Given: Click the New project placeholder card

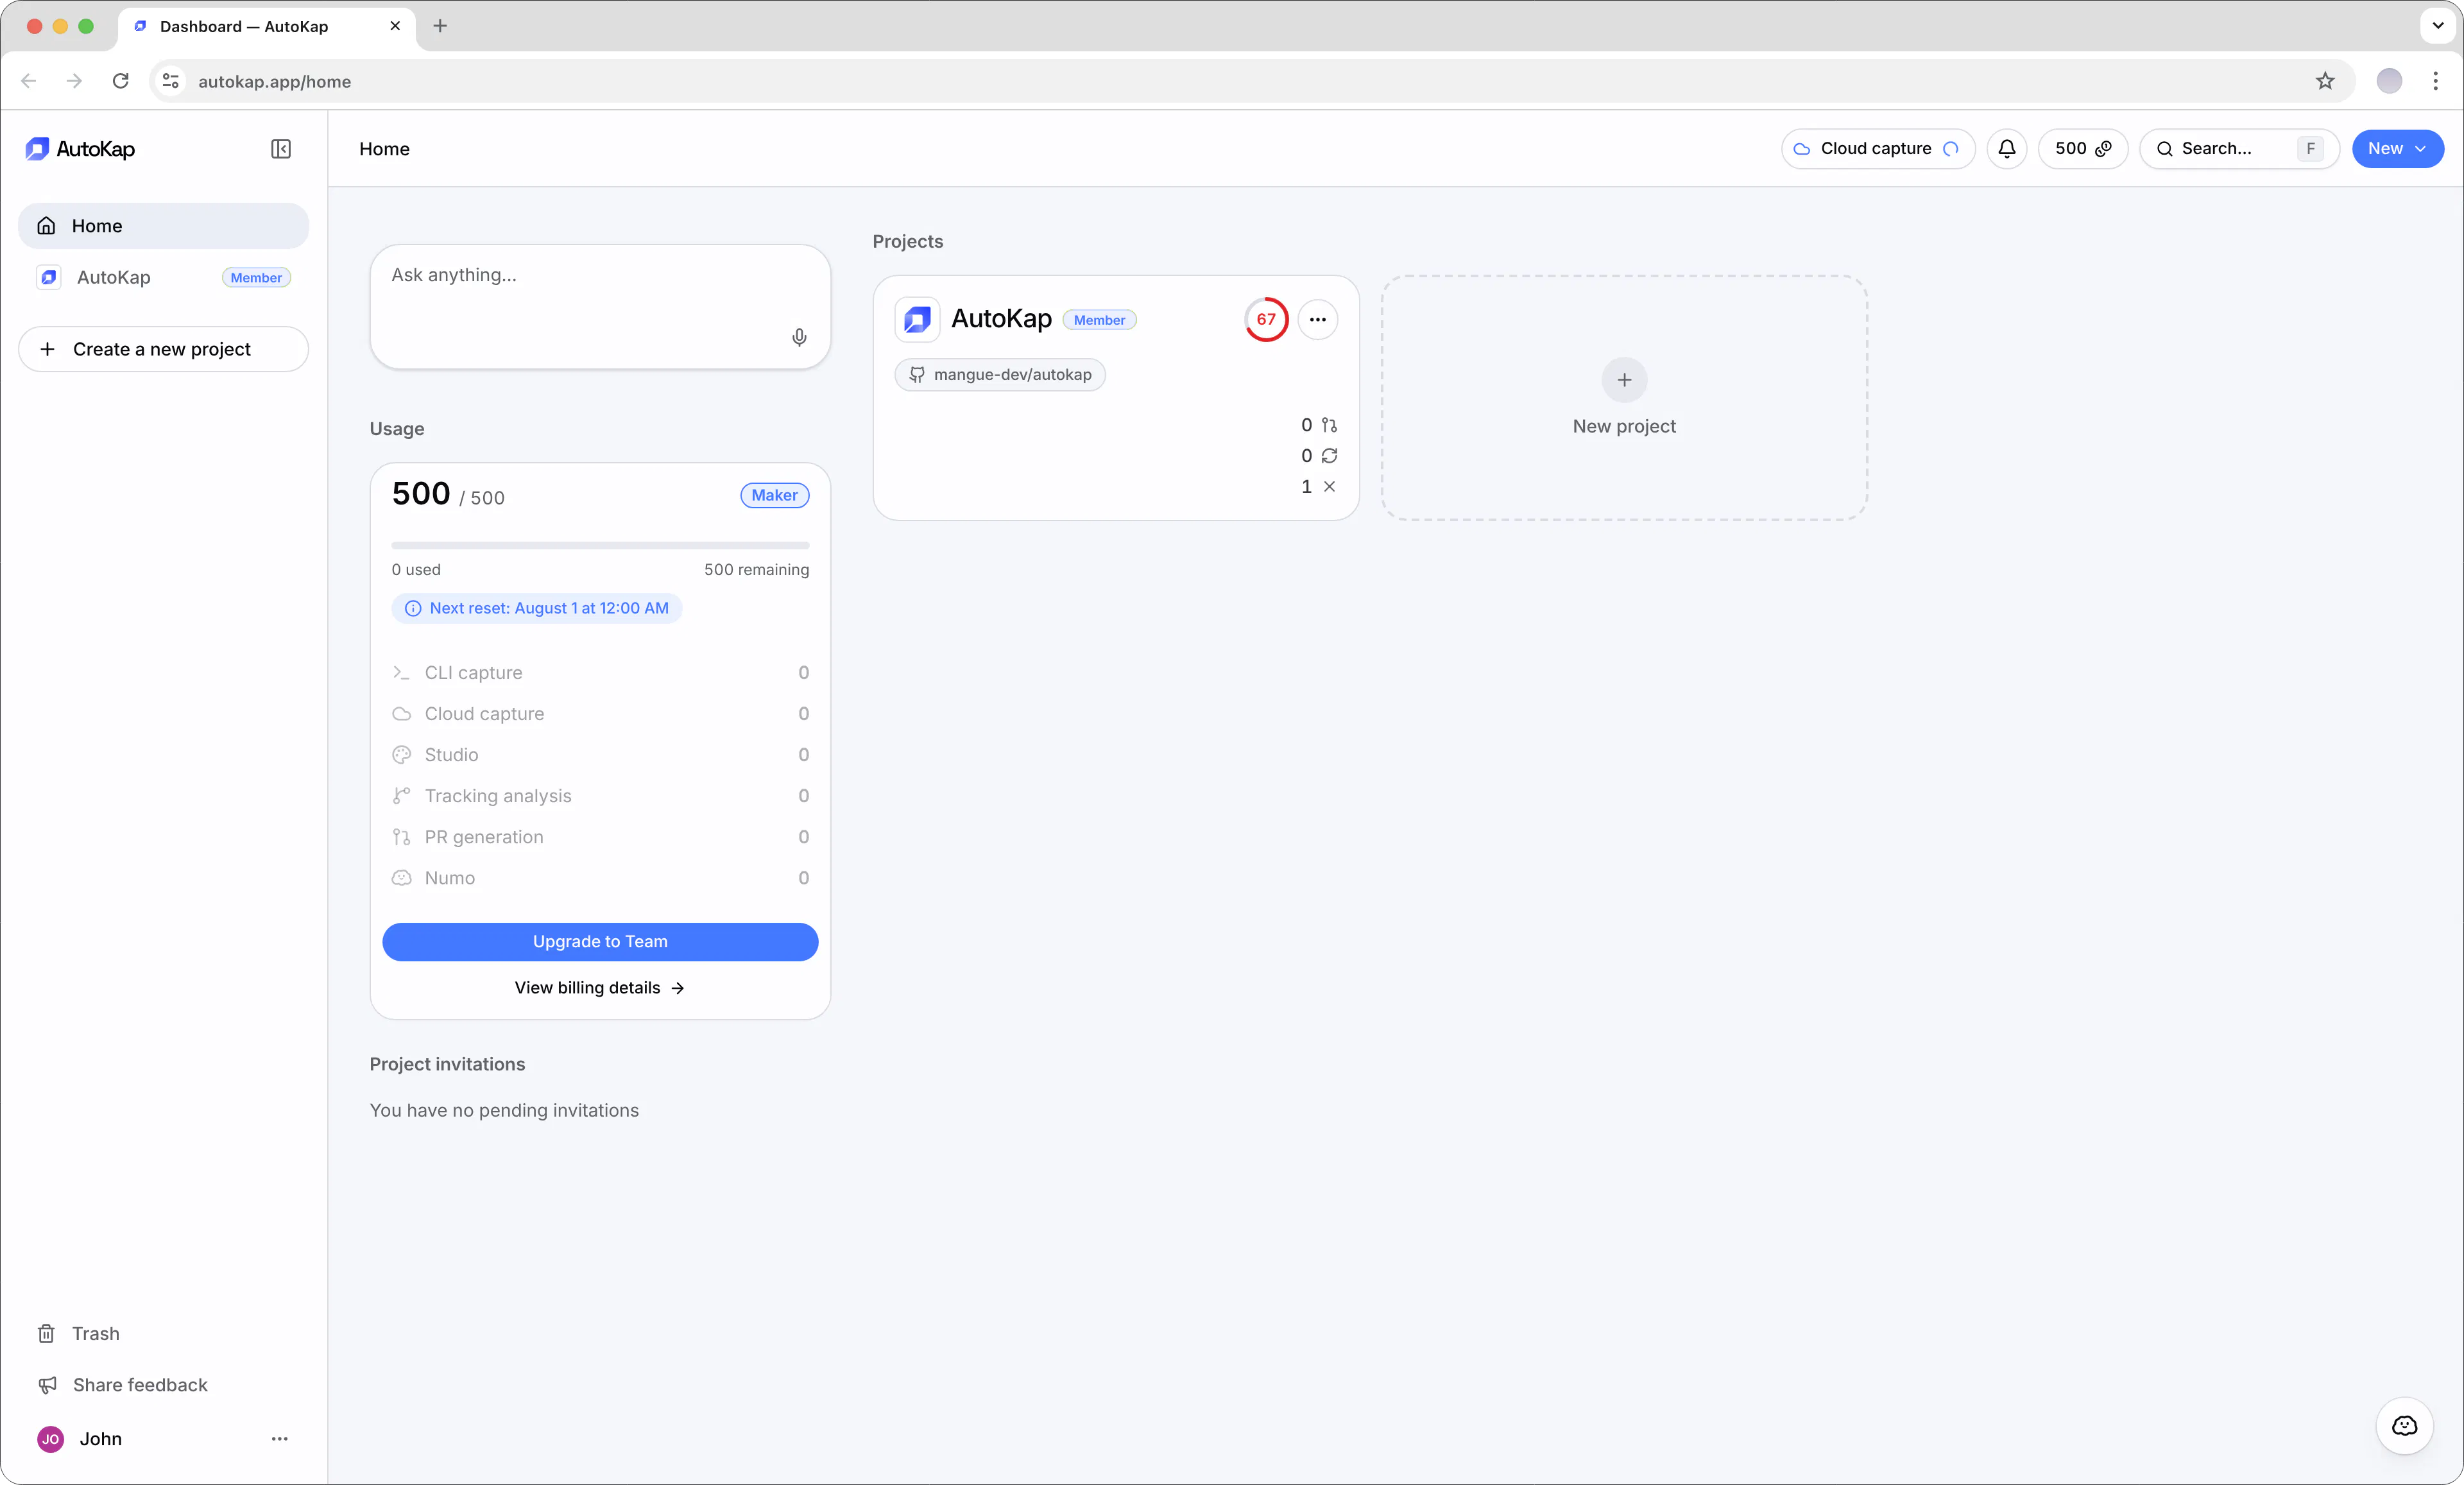Looking at the screenshot, I should [1624, 398].
